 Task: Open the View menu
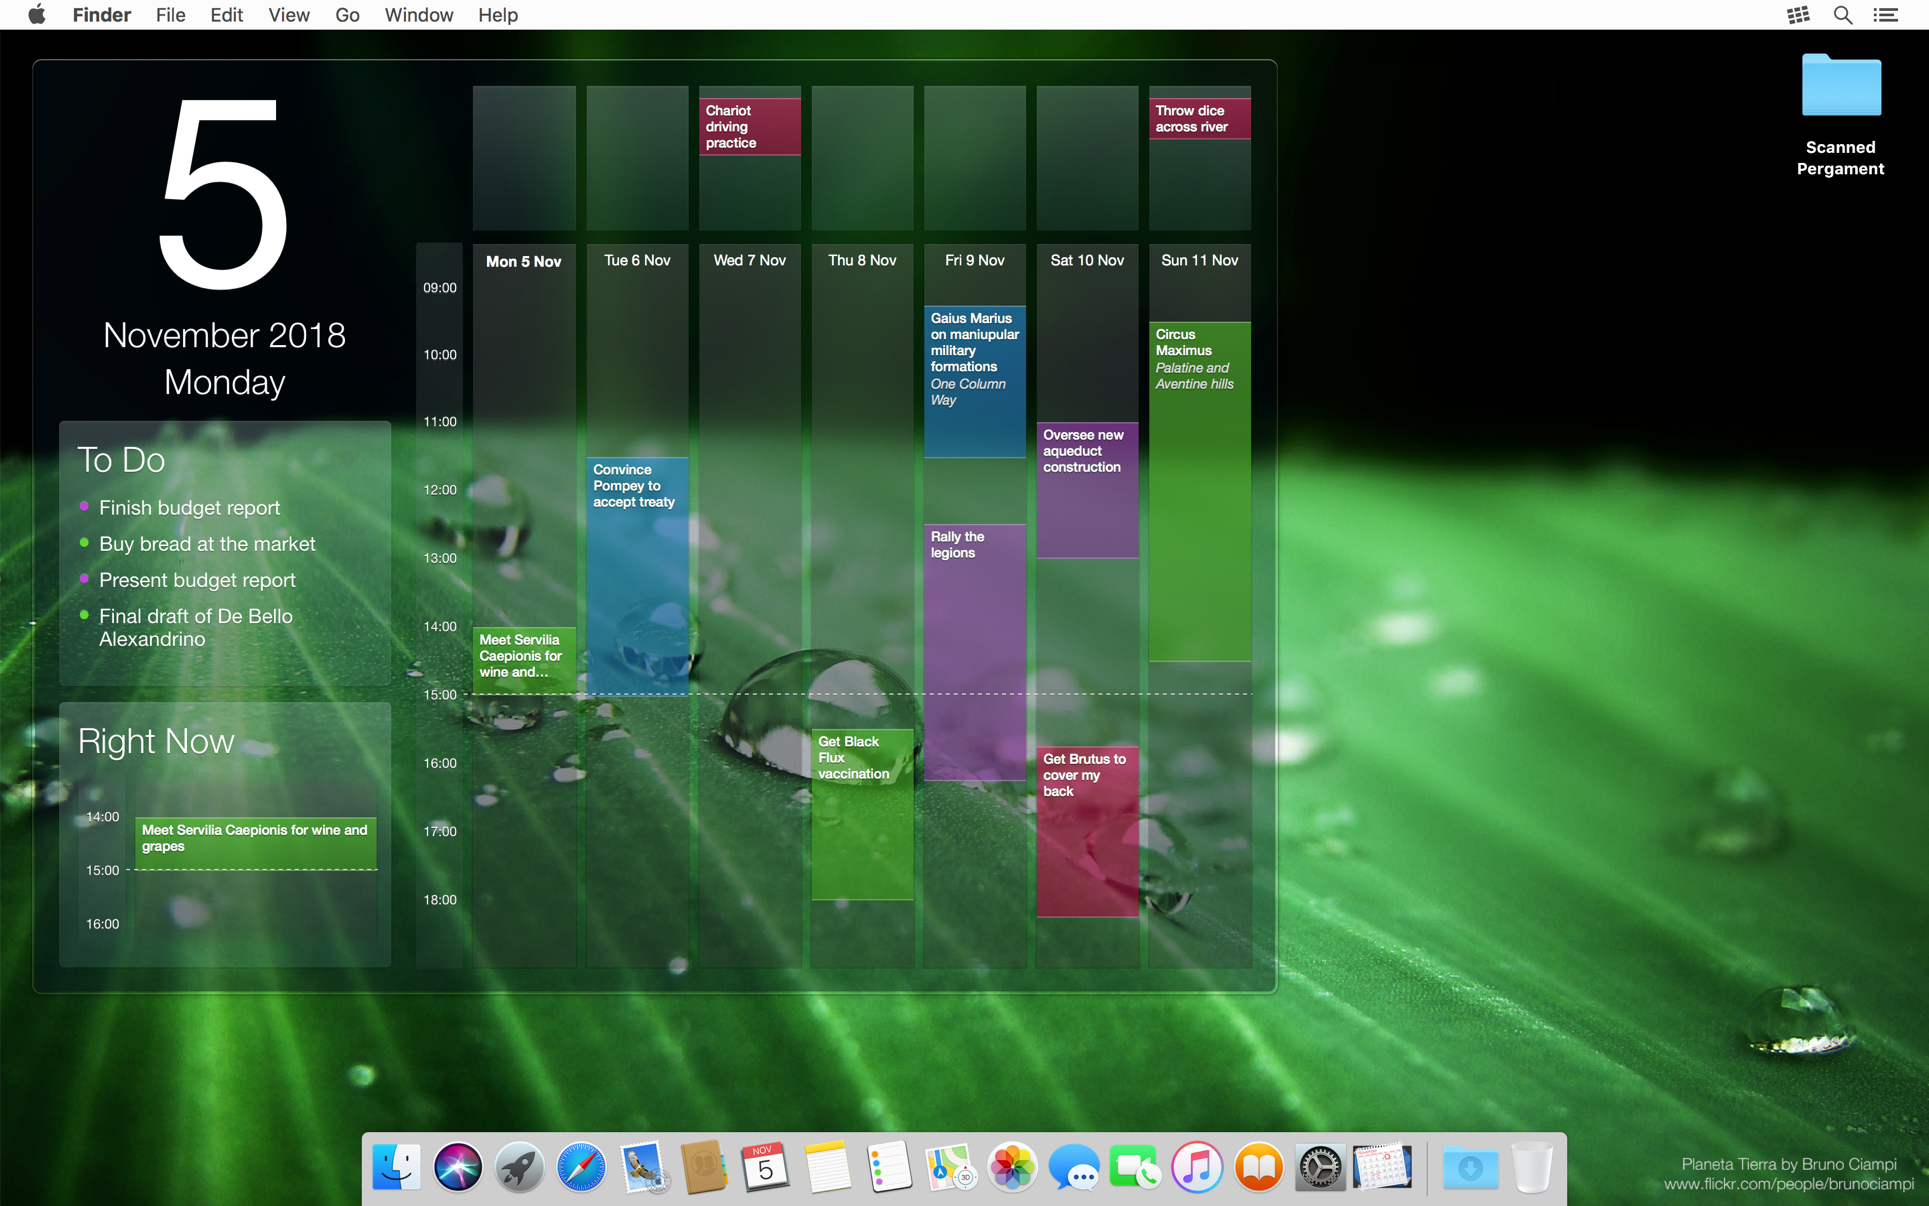288,15
